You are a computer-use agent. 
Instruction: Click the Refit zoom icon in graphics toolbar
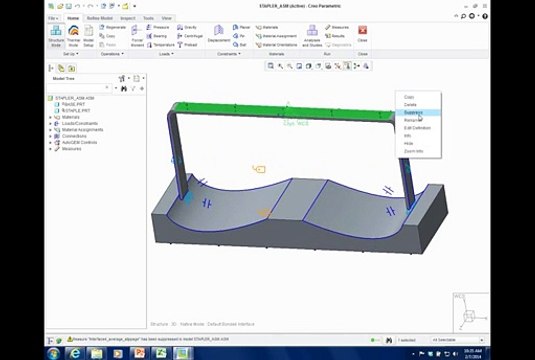(x=271, y=66)
